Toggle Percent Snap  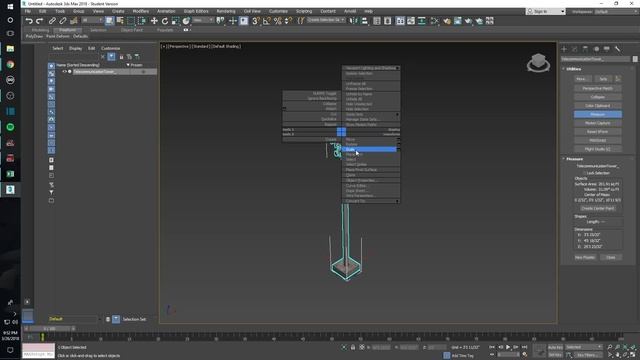pyautogui.click(x=278, y=20)
